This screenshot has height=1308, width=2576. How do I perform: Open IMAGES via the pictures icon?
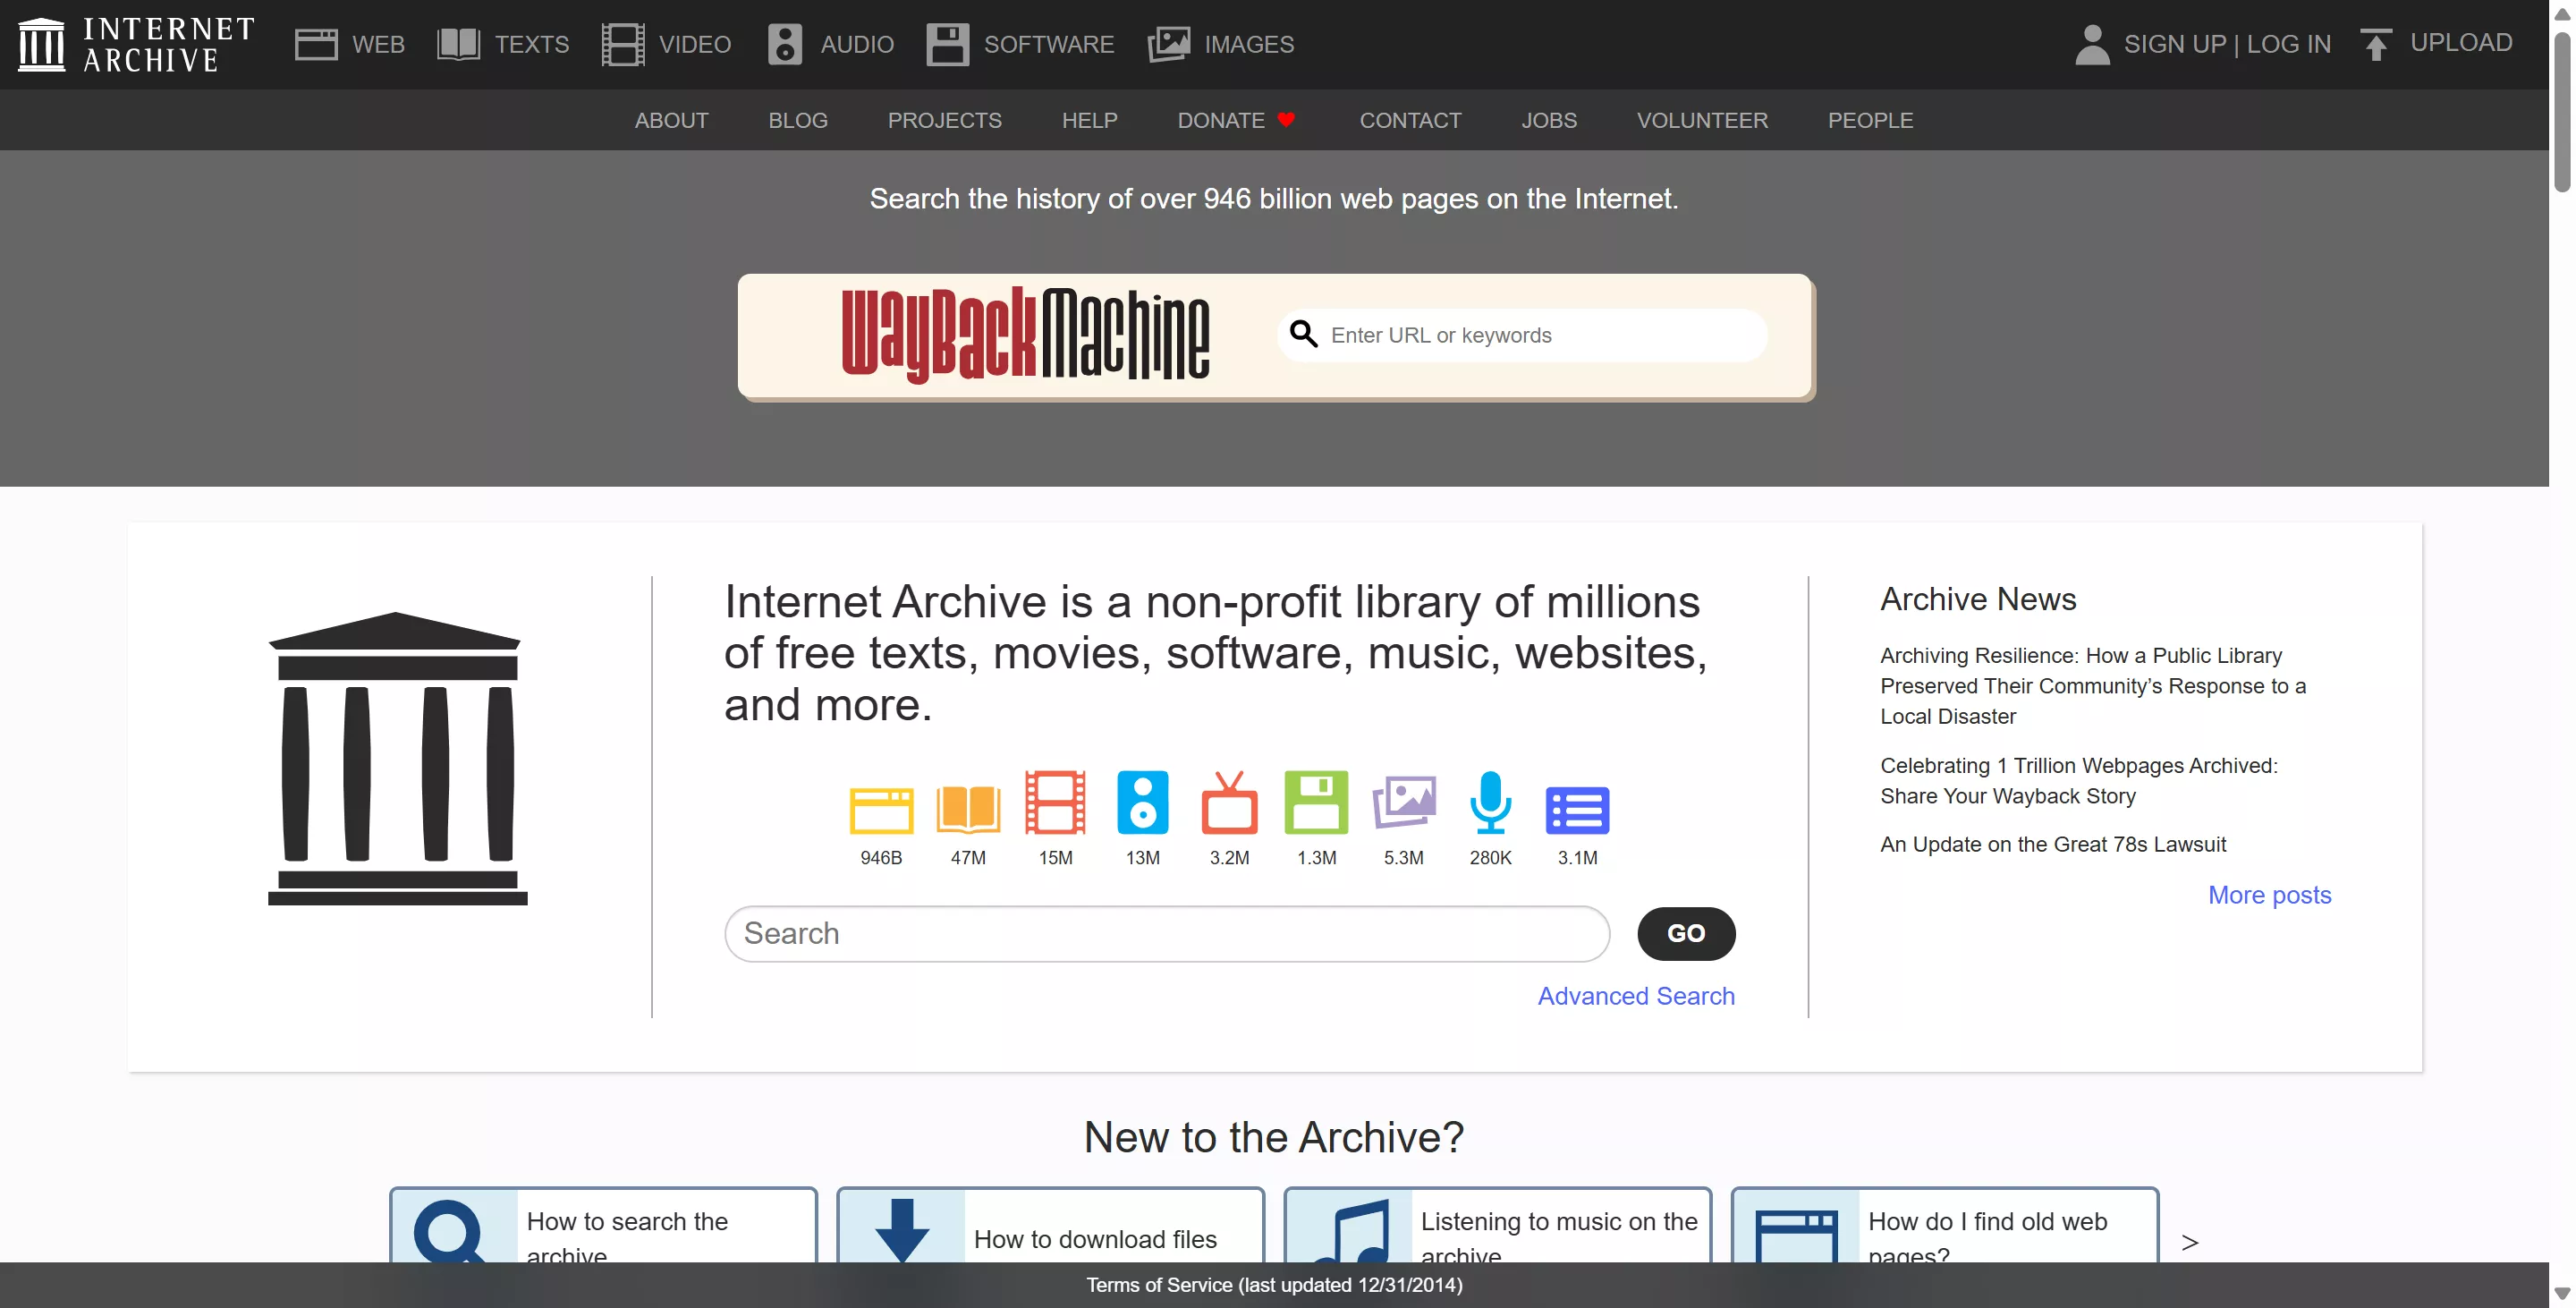click(x=1166, y=44)
